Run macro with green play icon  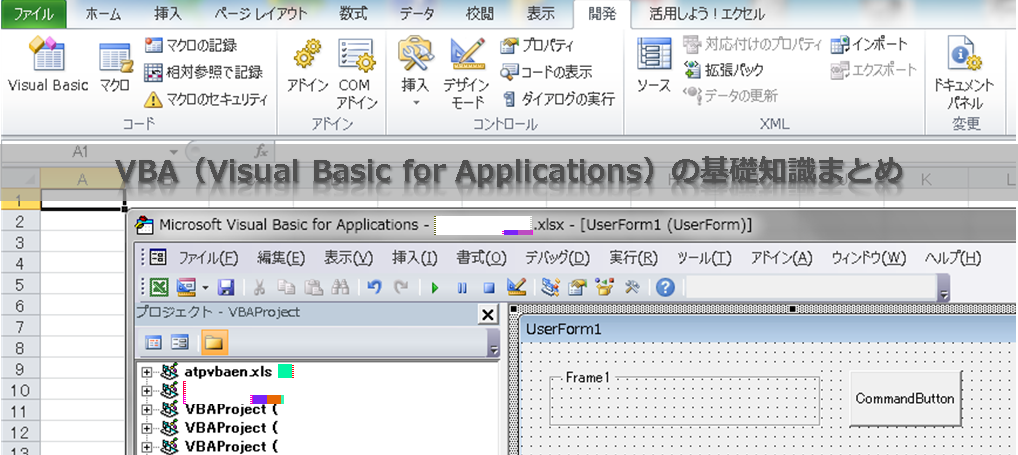[435, 288]
